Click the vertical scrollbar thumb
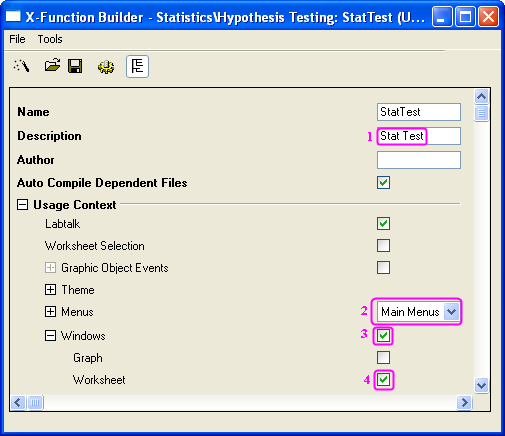Viewport: 505px width, 436px height. [481, 113]
